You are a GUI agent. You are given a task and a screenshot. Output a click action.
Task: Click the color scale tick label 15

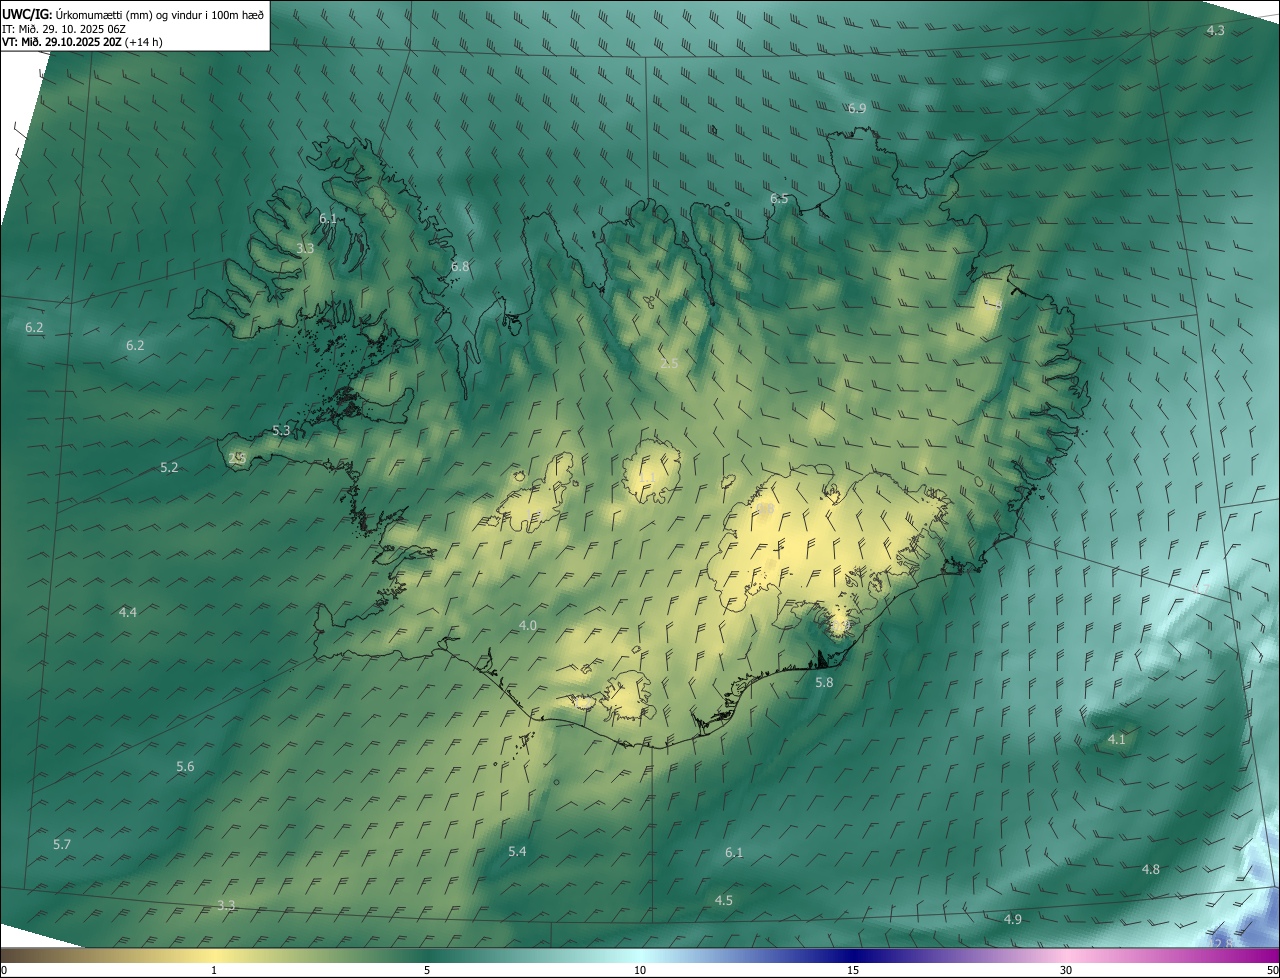pyautogui.click(x=853, y=970)
